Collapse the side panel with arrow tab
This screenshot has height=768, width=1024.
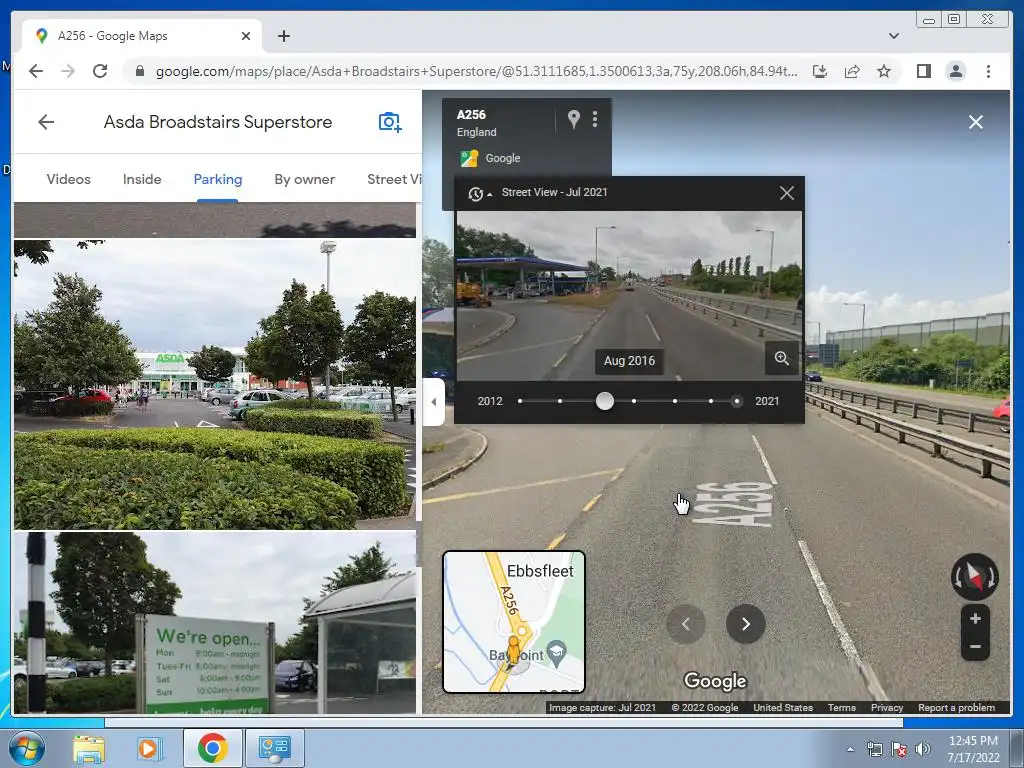click(434, 402)
